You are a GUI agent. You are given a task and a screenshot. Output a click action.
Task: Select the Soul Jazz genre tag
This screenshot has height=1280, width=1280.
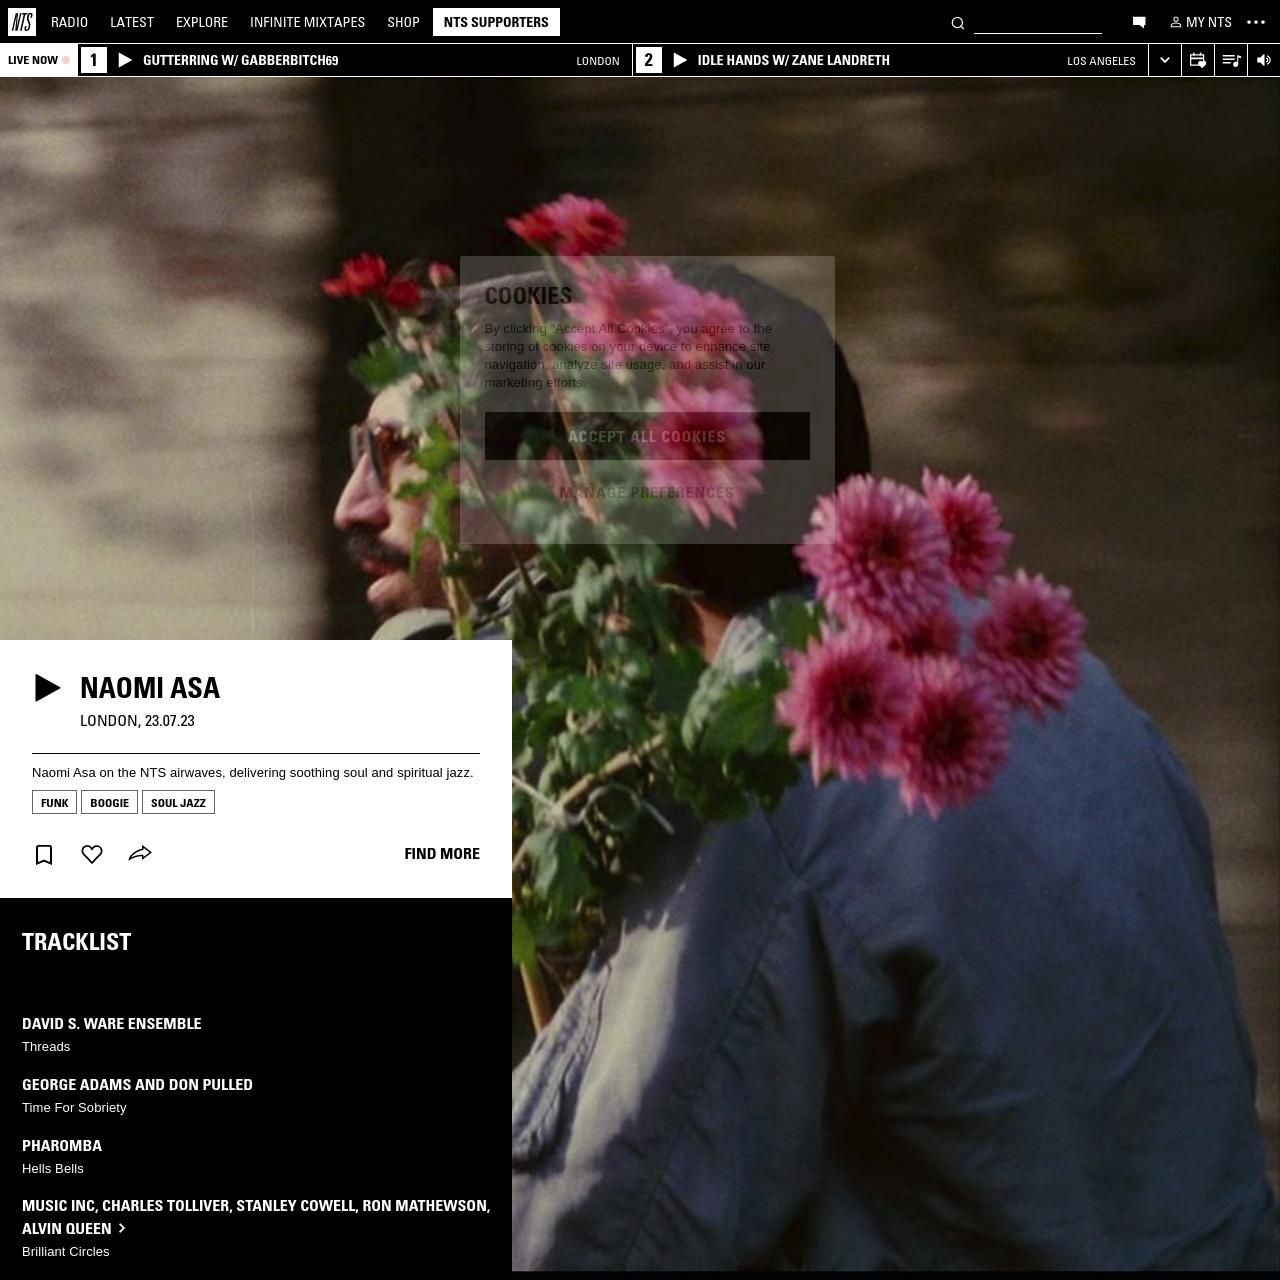178,802
